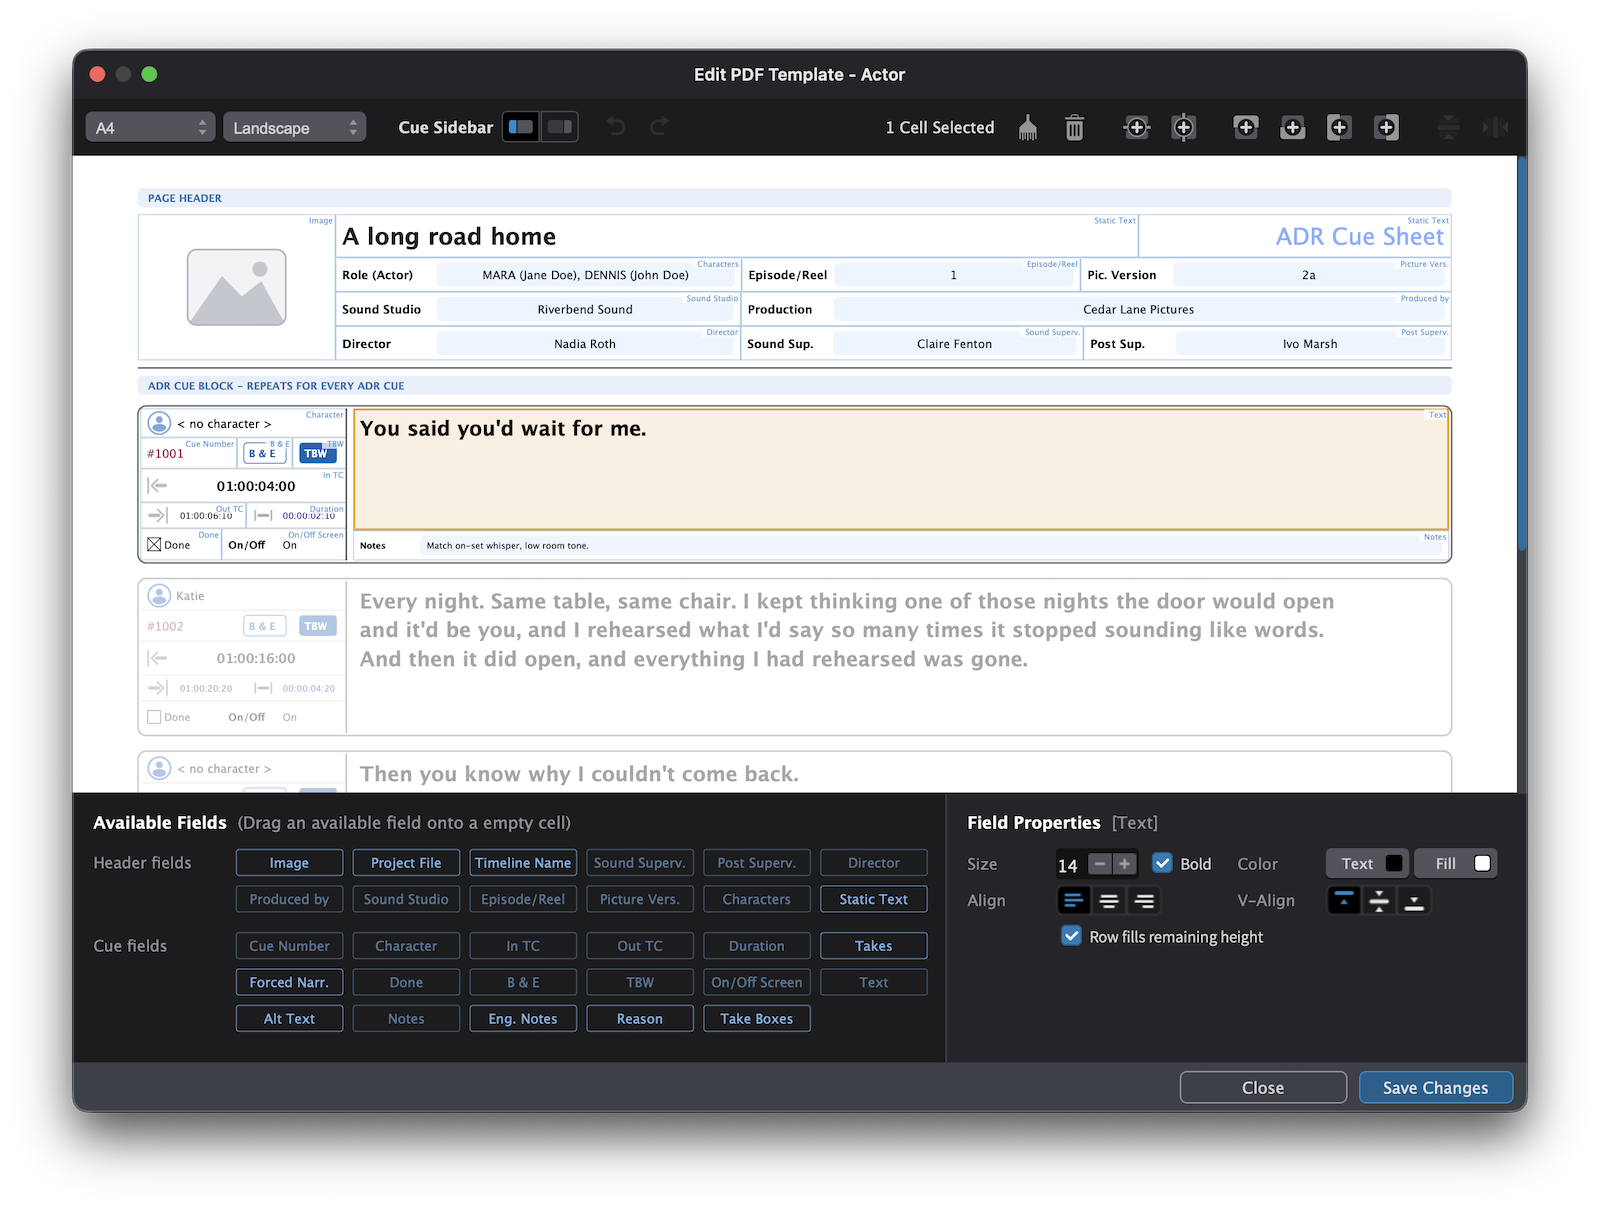The height and width of the screenshot is (1208, 1600).
Task: Click the redo arrow in the toolbar
Action: tap(660, 127)
